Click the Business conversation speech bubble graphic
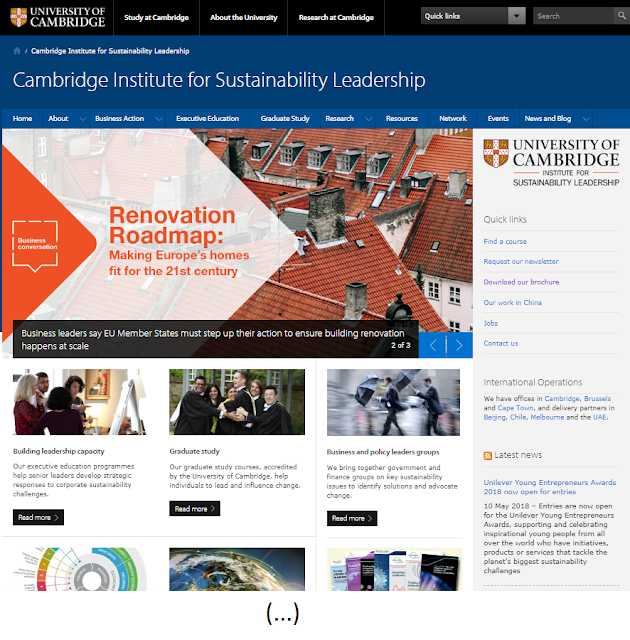The width and height of the screenshot is (630, 640). point(35,246)
